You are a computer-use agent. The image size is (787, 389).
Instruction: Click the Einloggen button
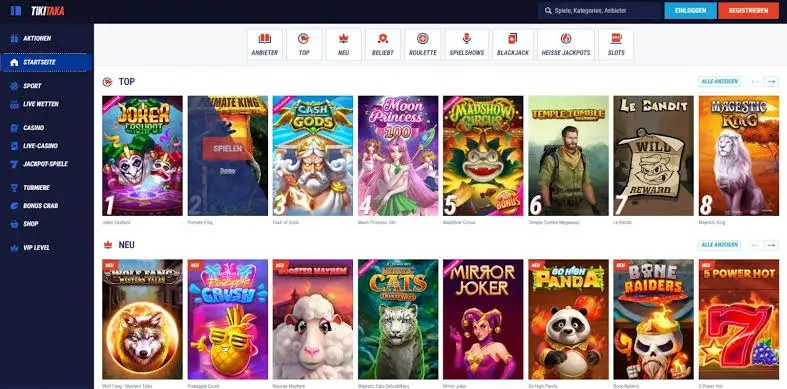[690, 11]
